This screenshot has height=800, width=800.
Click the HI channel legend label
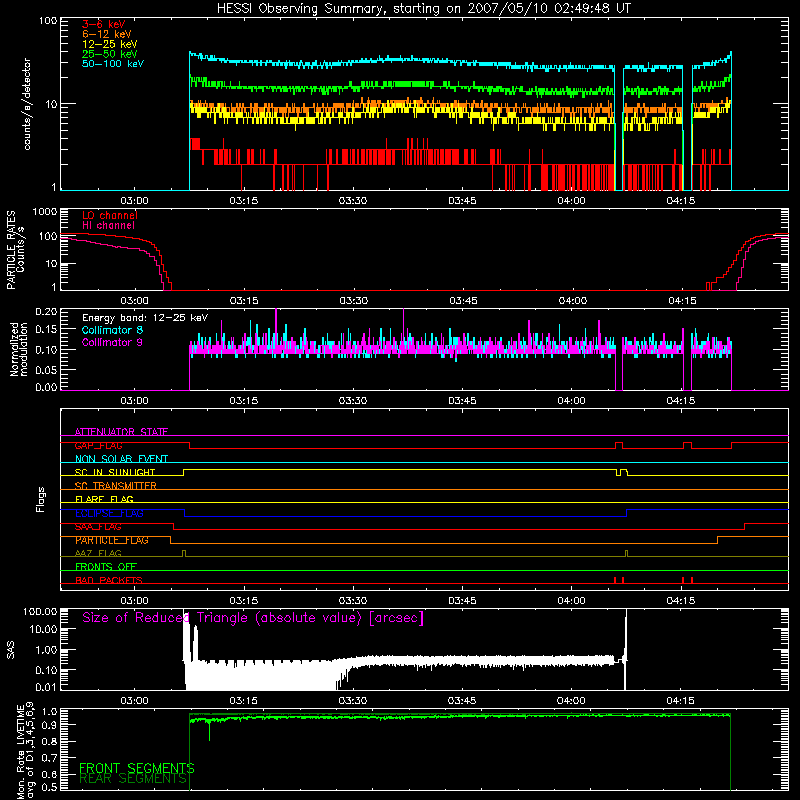tap(108, 226)
